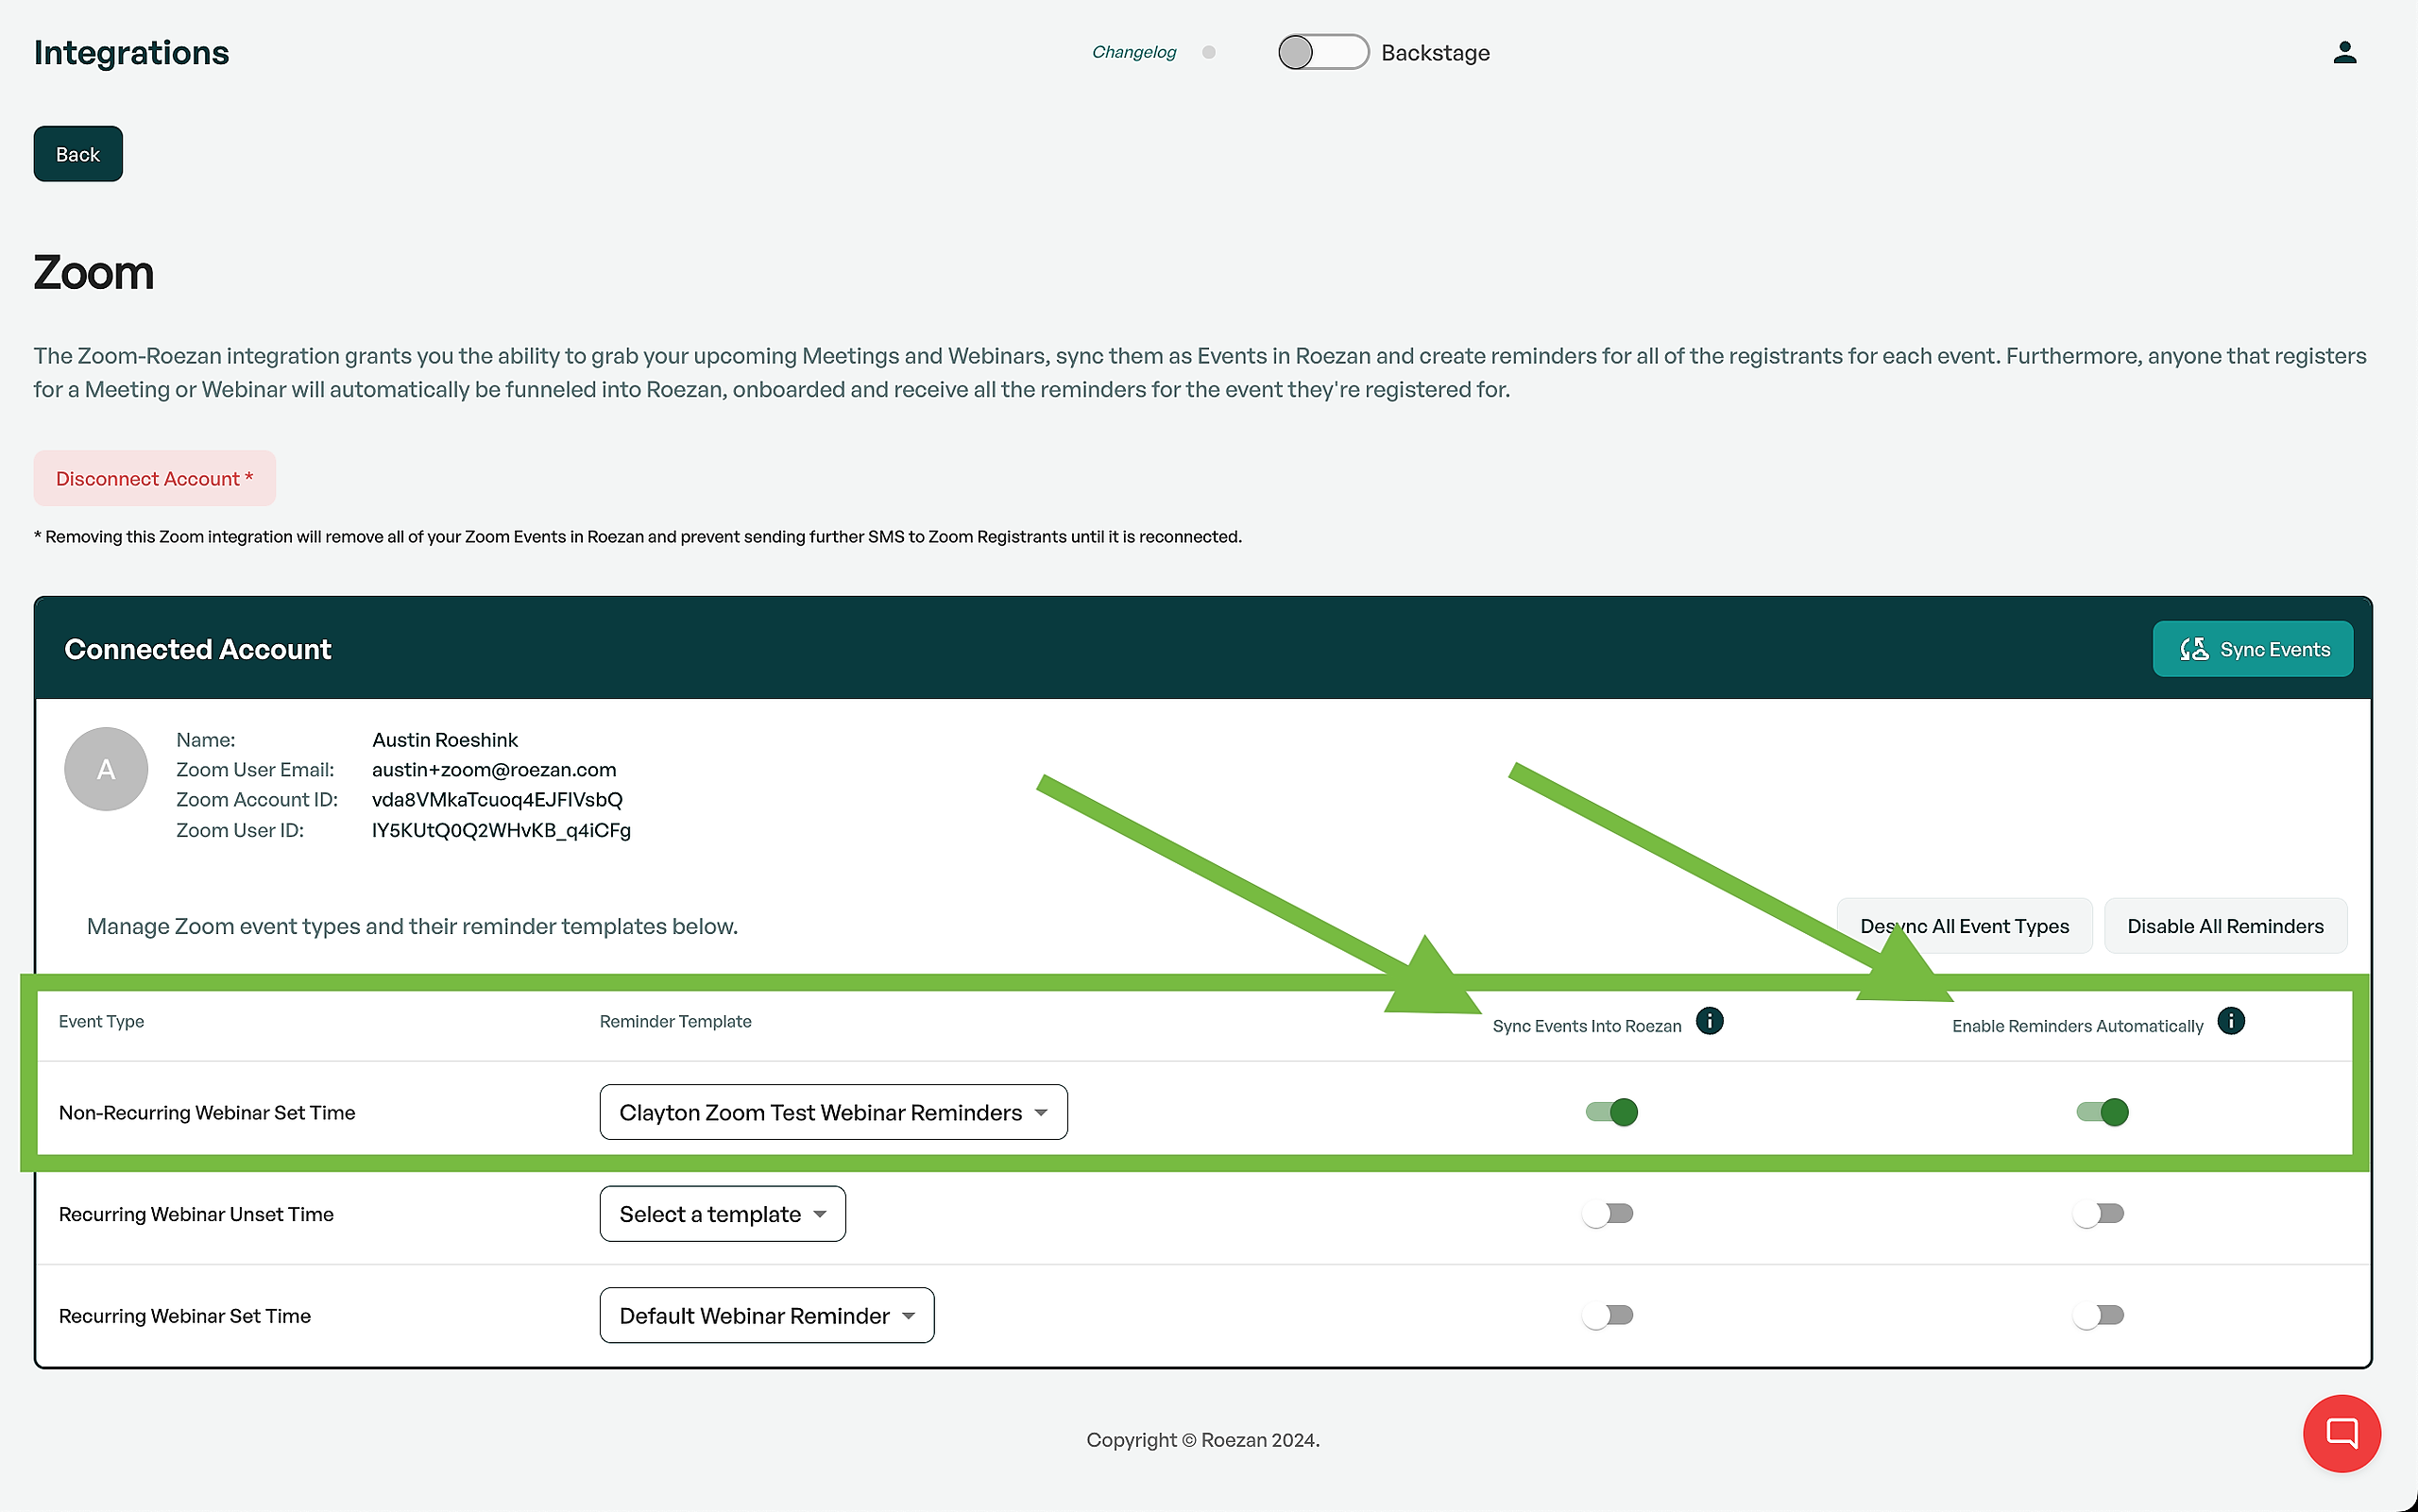
Task: Click Disconnect Account button
Action: [x=154, y=478]
